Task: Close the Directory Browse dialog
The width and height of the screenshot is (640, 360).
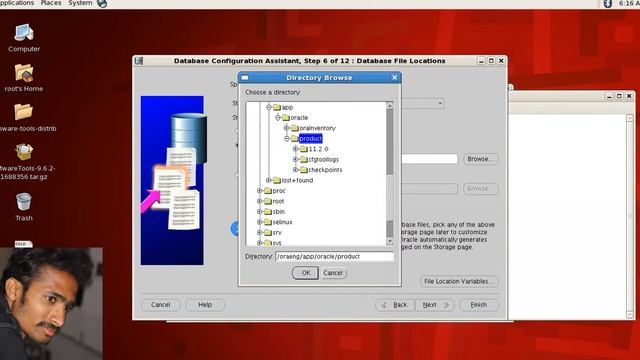Action: tap(394, 78)
